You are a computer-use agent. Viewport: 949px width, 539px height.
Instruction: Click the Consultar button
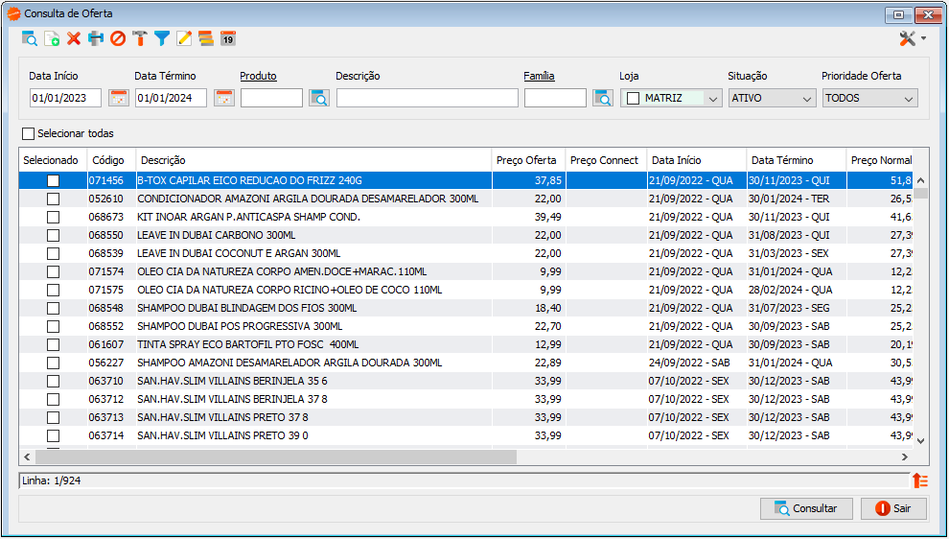[806, 509]
